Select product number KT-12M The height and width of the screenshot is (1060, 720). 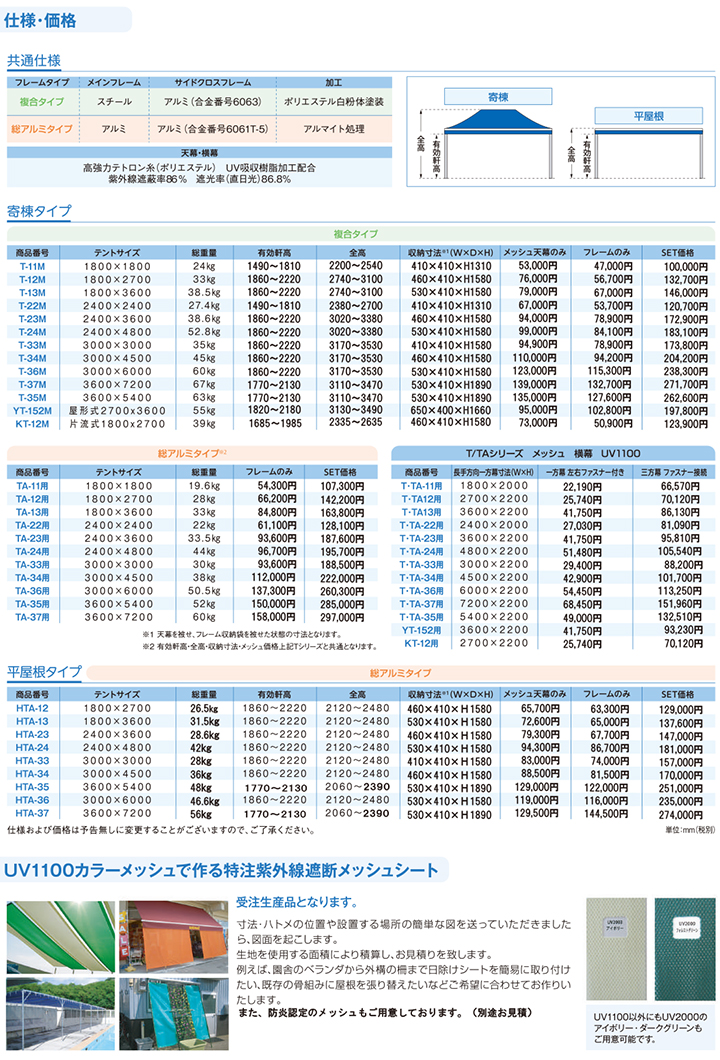tap(32, 424)
